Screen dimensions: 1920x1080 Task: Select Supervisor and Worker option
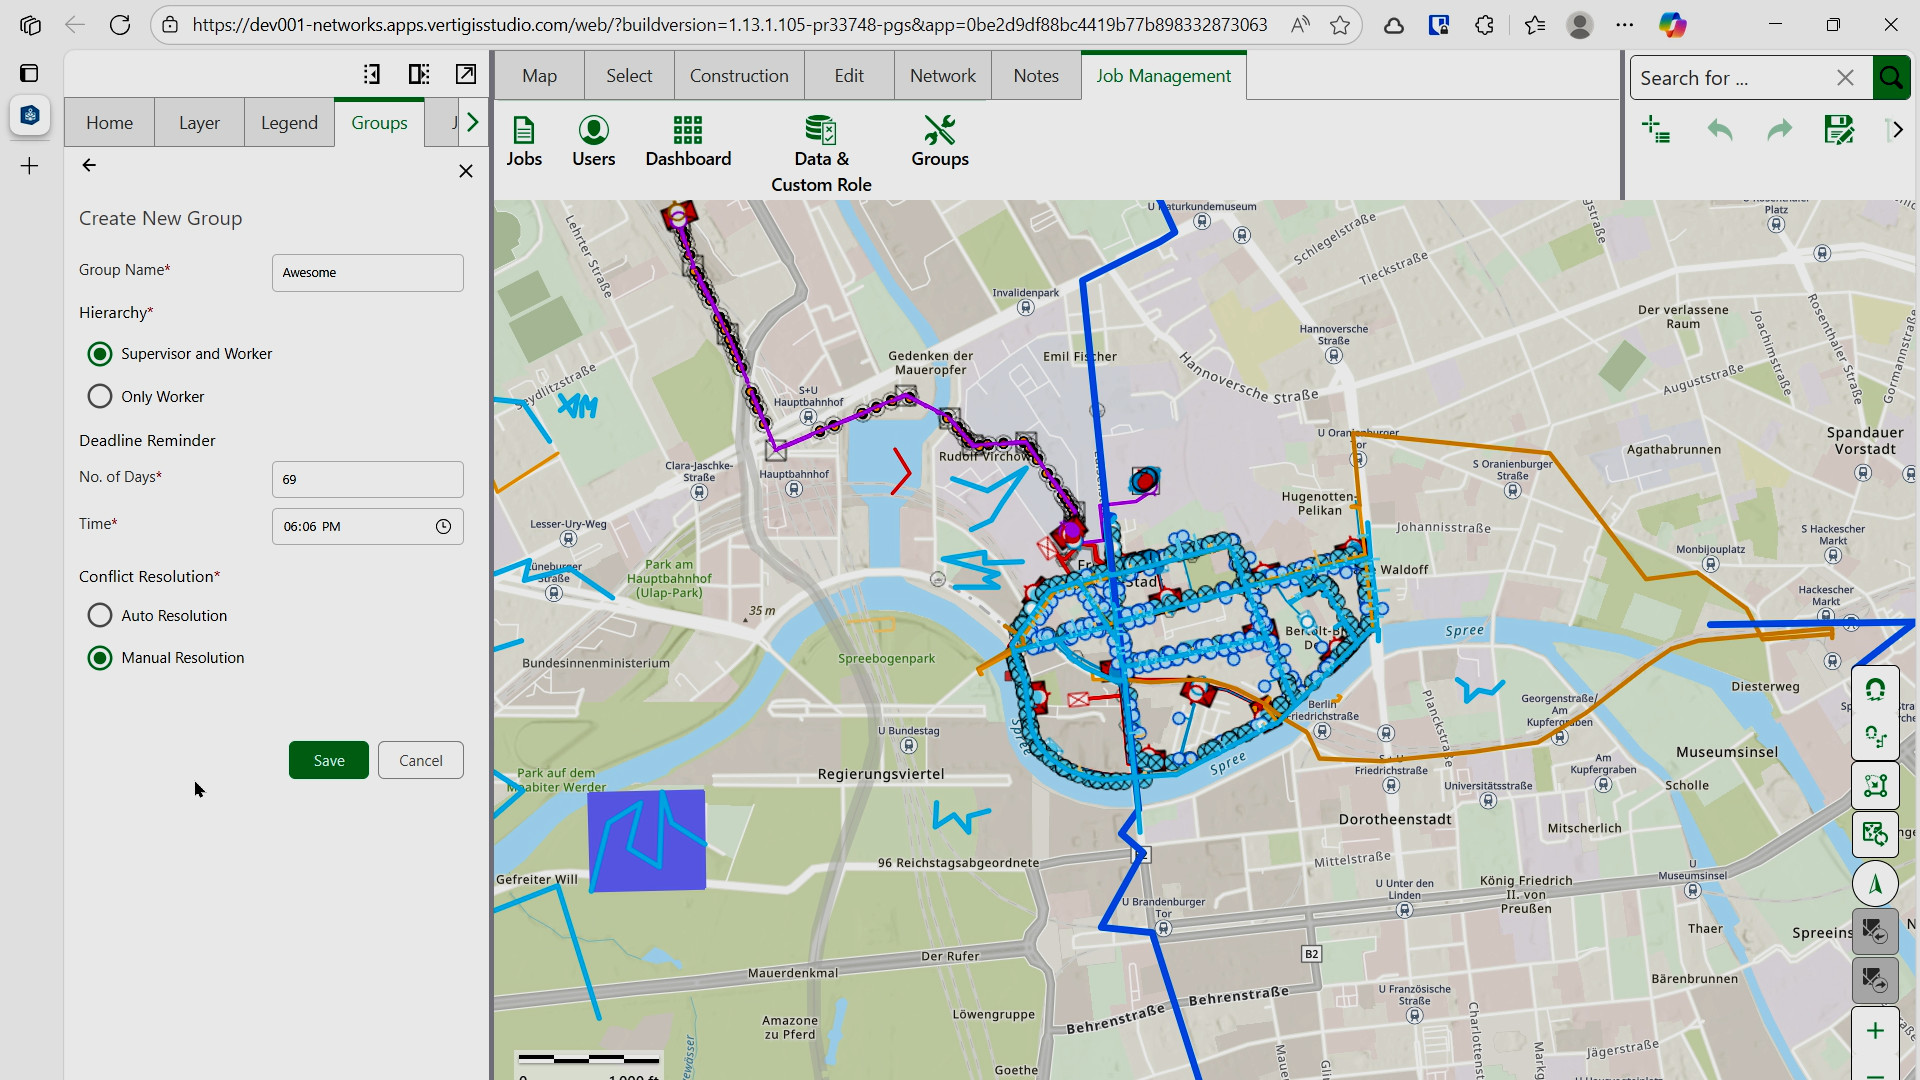click(100, 354)
